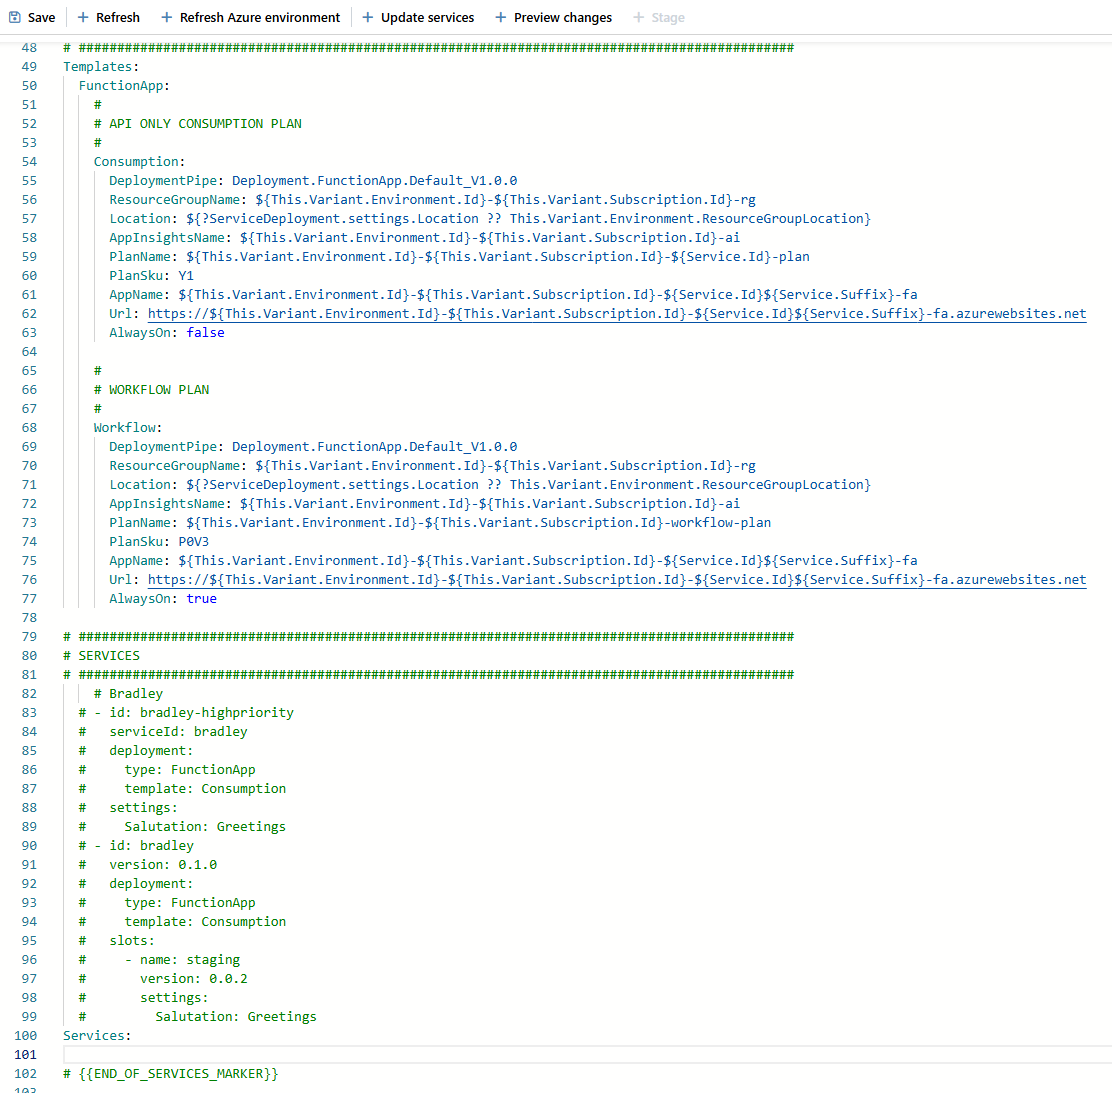Open the Consumption Url link on line 62
Screen dimensions: 1112x1093
[x=616, y=313]
